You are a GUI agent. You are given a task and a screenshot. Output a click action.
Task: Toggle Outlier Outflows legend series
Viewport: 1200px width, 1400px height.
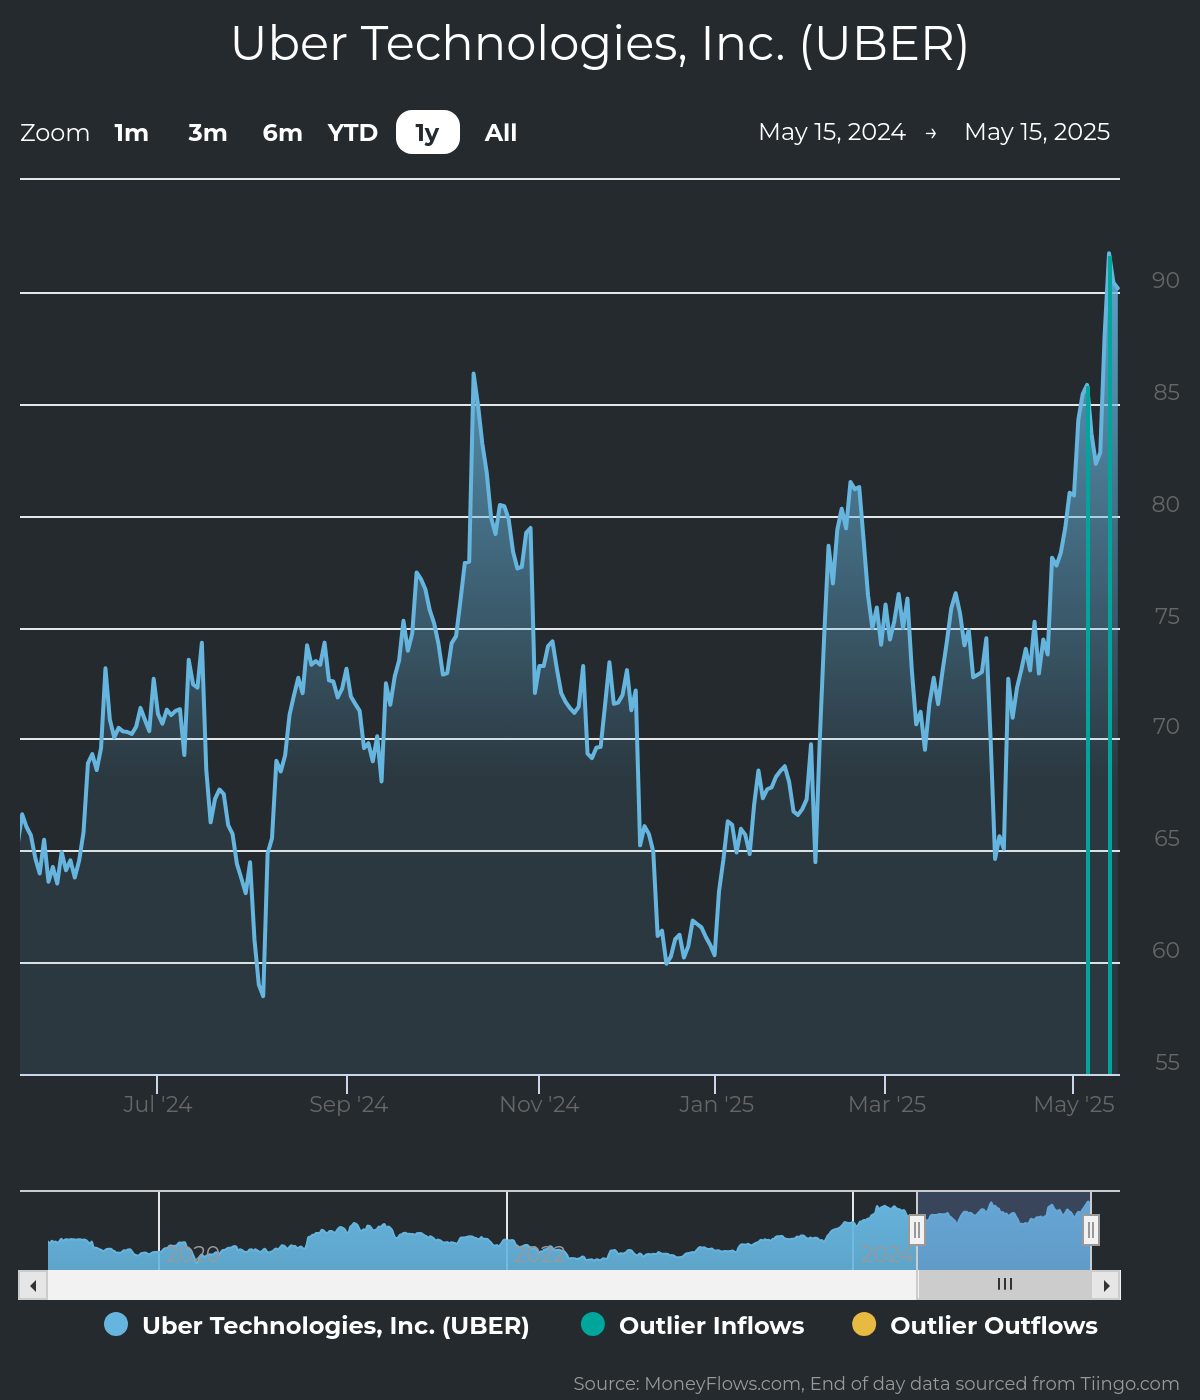point(975,1325)
